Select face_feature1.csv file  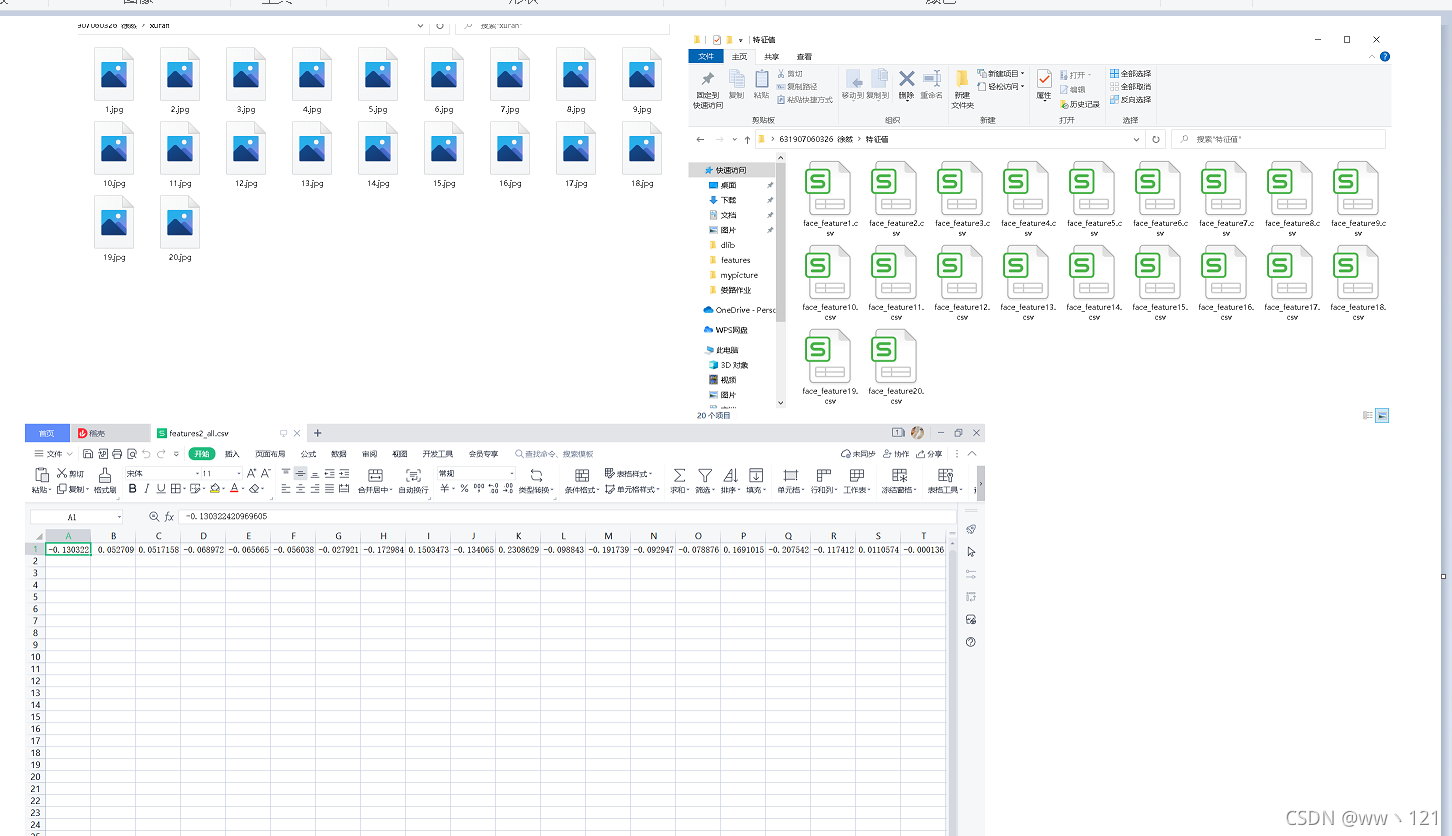point(830,199)
